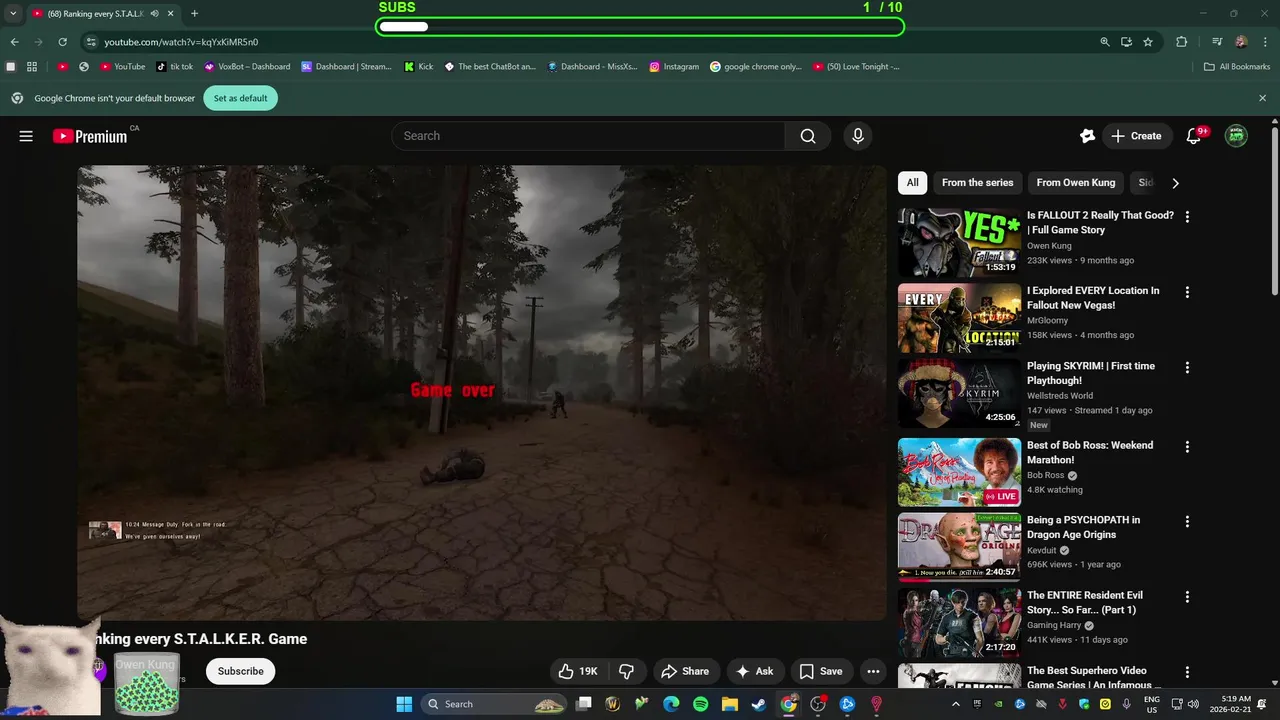This screenshot has height=720, width=1280.
Task: Open Love Tonight bookmark
Action: [856, 67]
